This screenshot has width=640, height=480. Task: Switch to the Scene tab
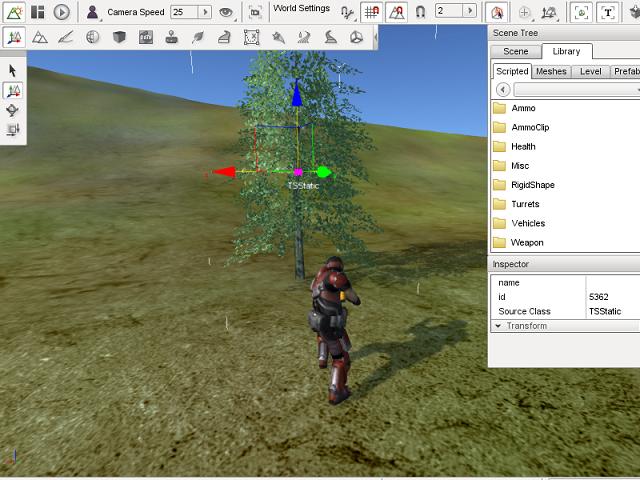516,51
